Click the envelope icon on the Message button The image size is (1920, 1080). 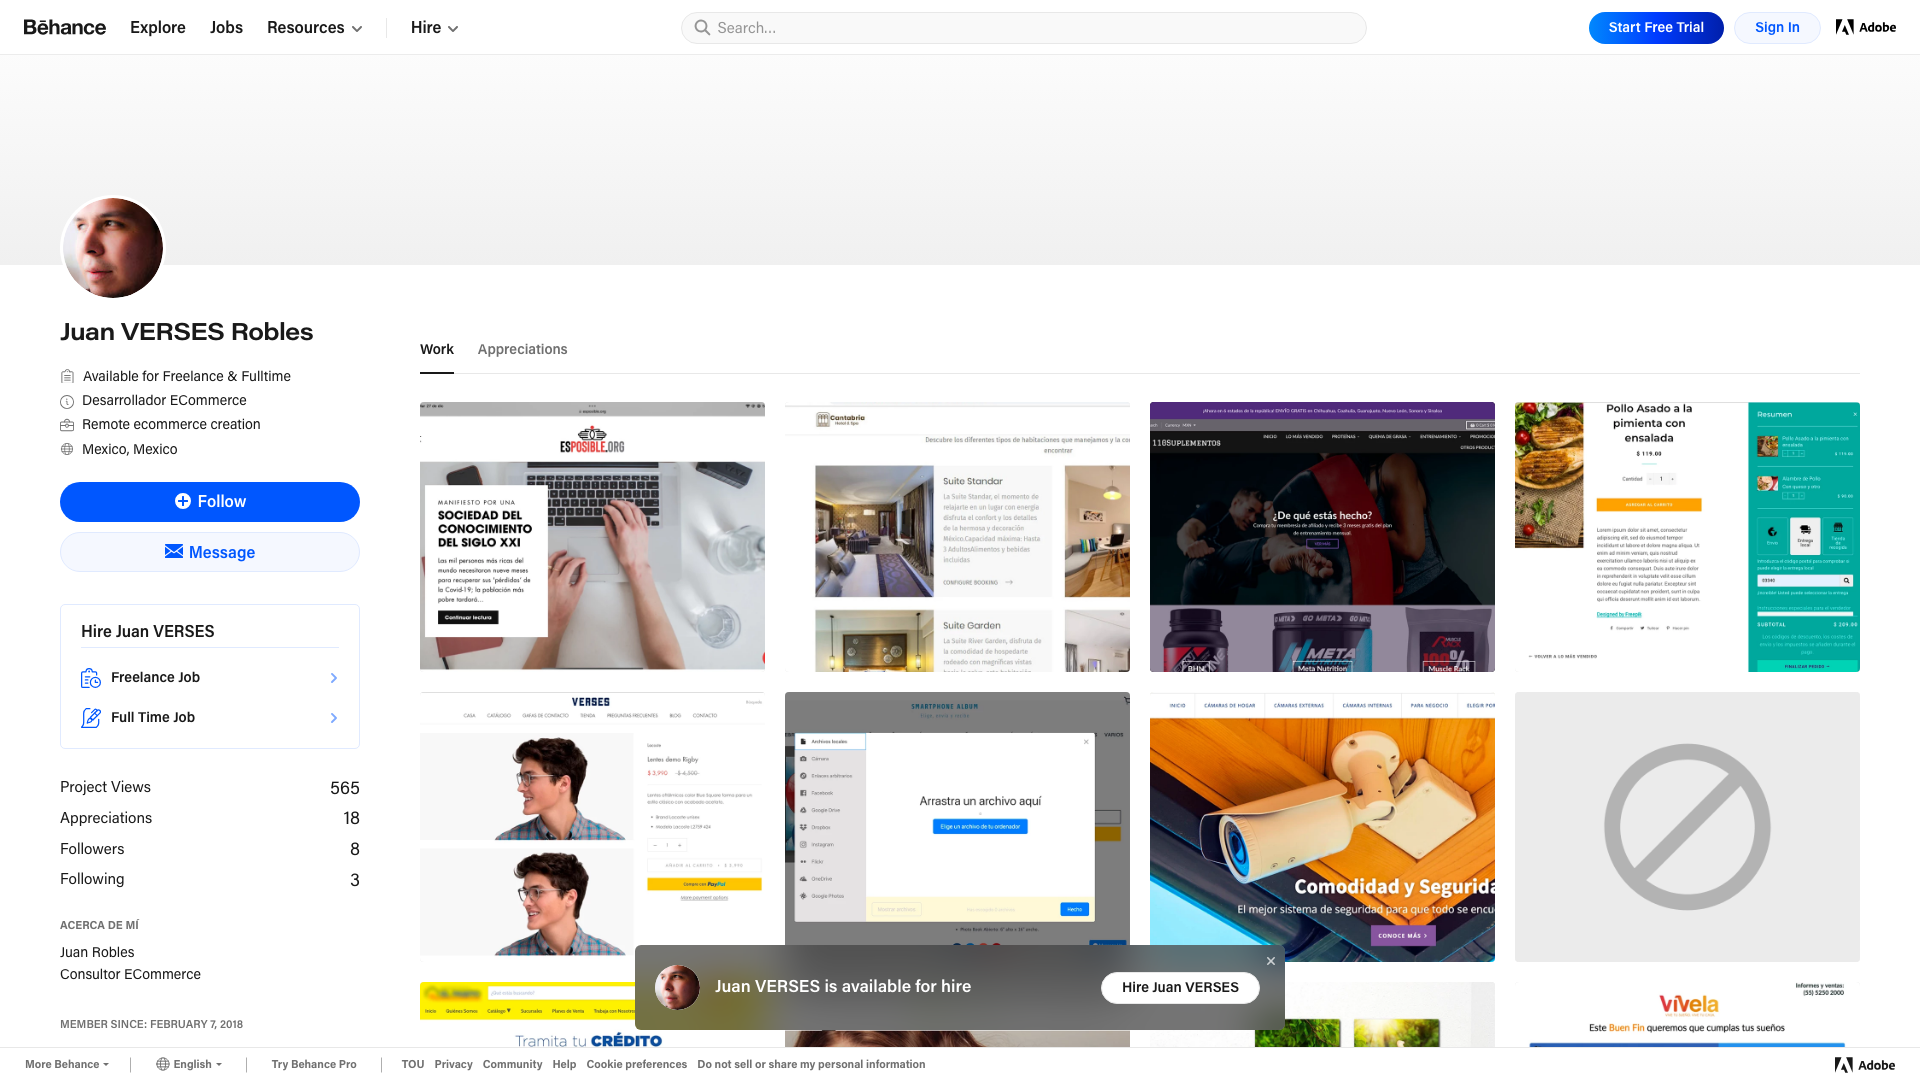(174, 551)
